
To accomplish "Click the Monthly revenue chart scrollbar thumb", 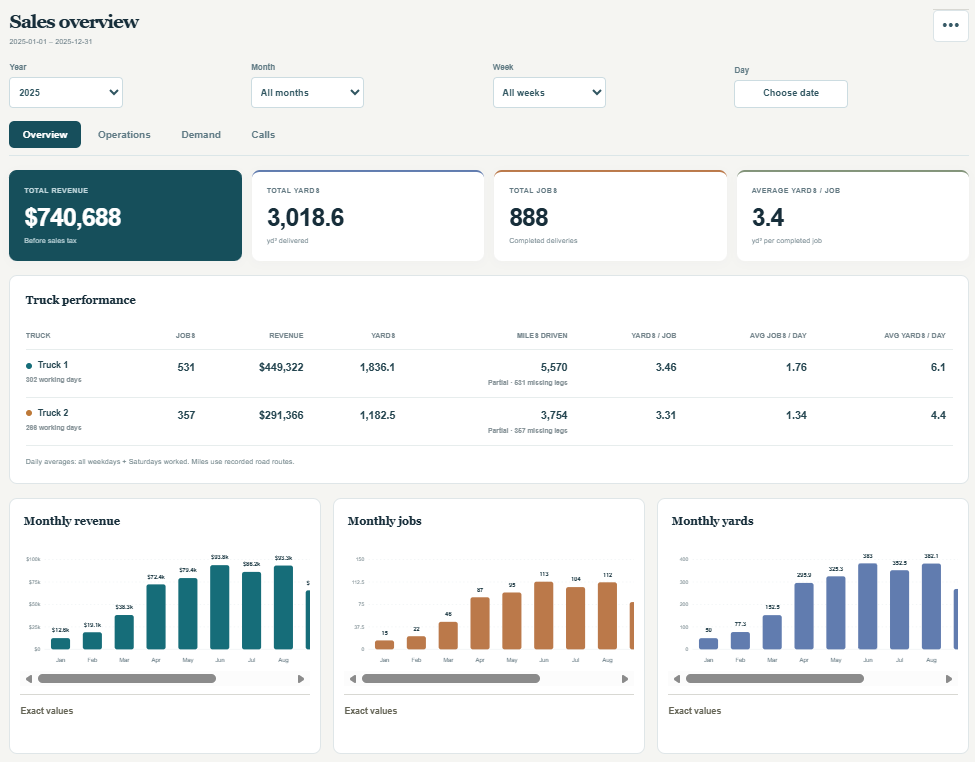I will click(127, 679).
